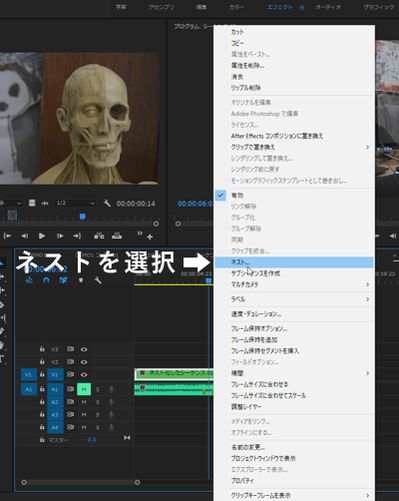Toggle lock on the top video track
The width and height of the screenshot is (399, 501).
point(42,349)
